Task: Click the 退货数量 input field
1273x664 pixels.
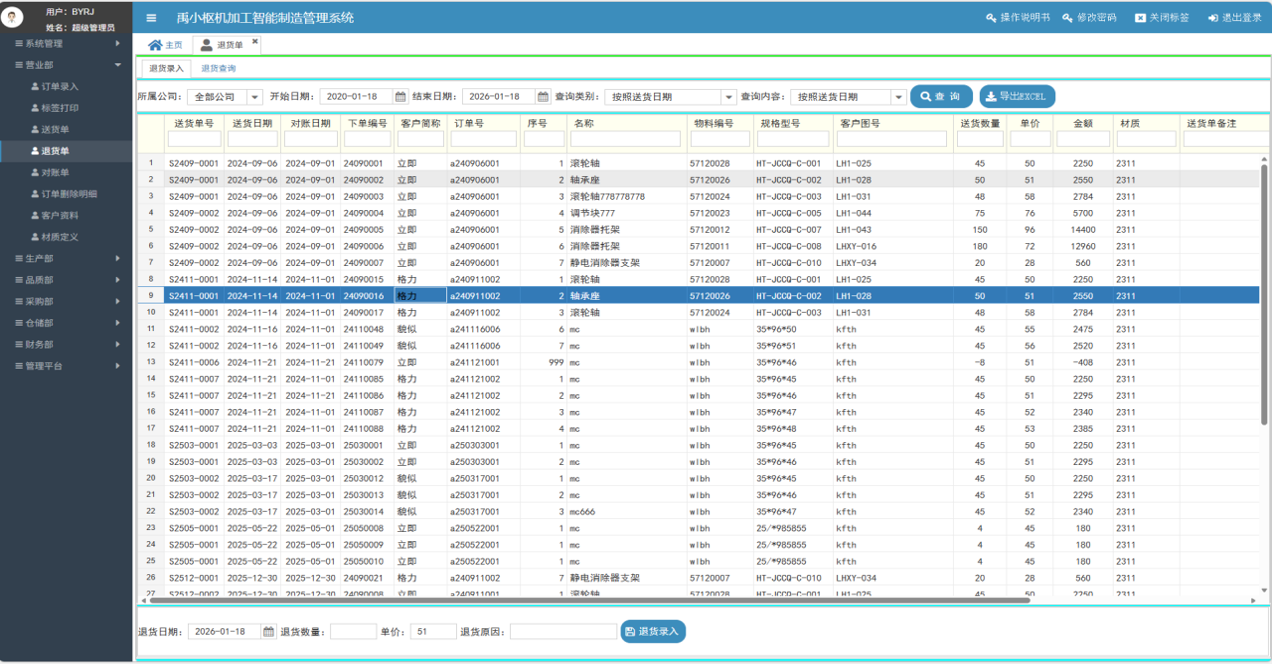Action: point(353,632)
